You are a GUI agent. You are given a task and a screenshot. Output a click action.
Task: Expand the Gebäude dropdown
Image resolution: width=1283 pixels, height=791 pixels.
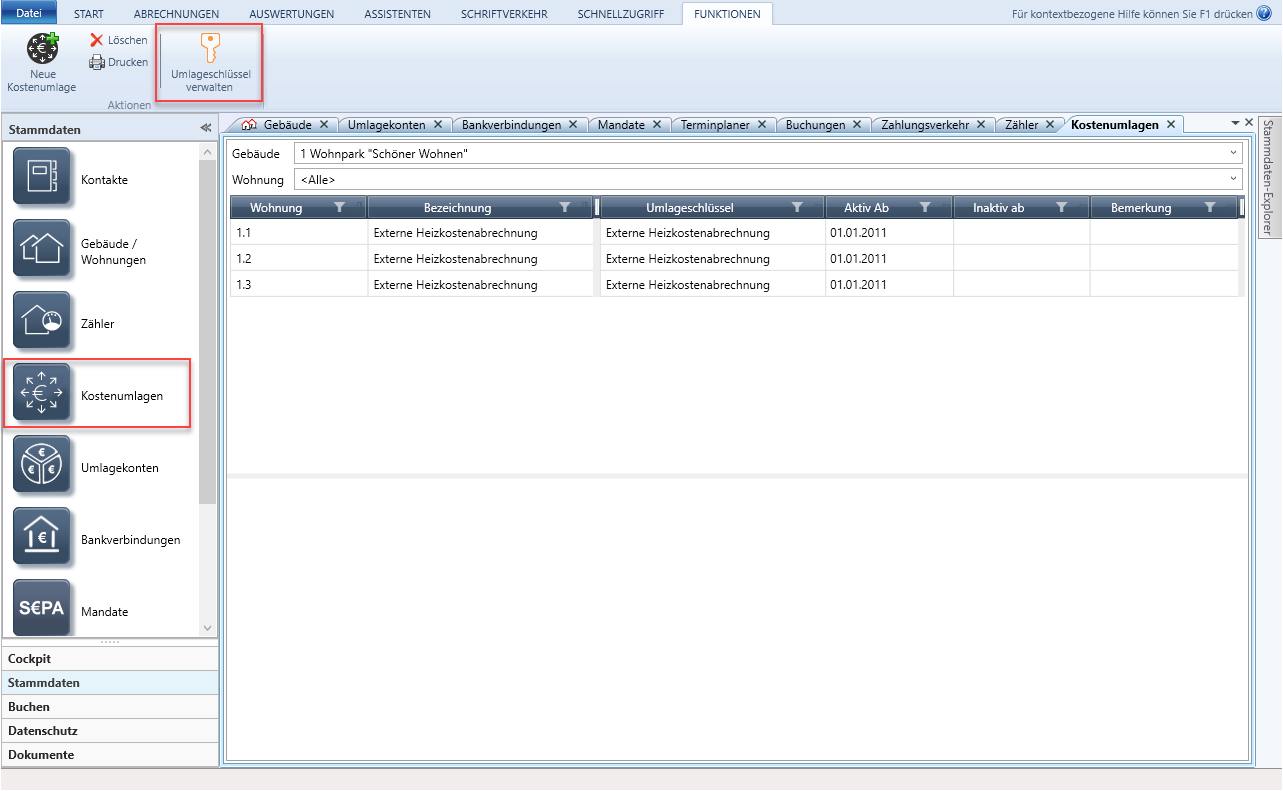pyautogui.click(x=1233, y=154)
